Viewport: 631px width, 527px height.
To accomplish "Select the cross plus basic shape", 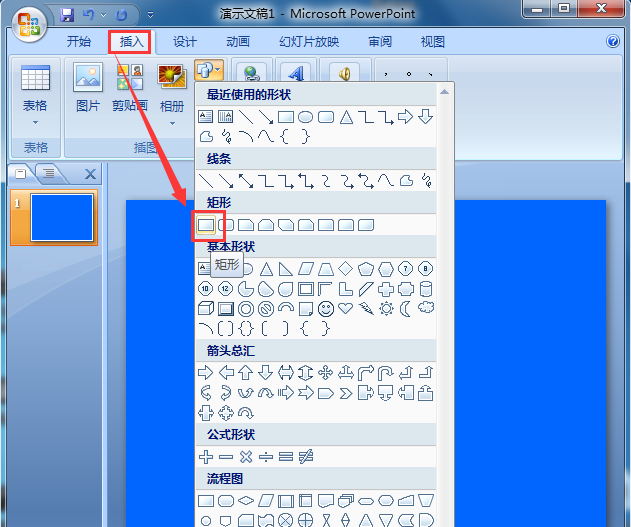I will pos(386,288).
